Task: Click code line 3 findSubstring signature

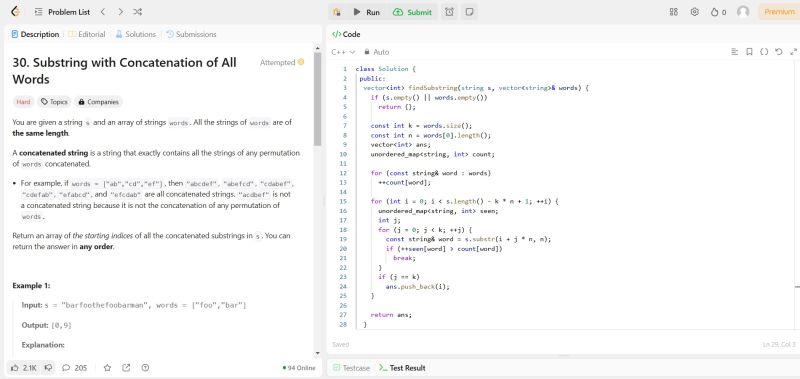Action: click(x=476, y=88)
